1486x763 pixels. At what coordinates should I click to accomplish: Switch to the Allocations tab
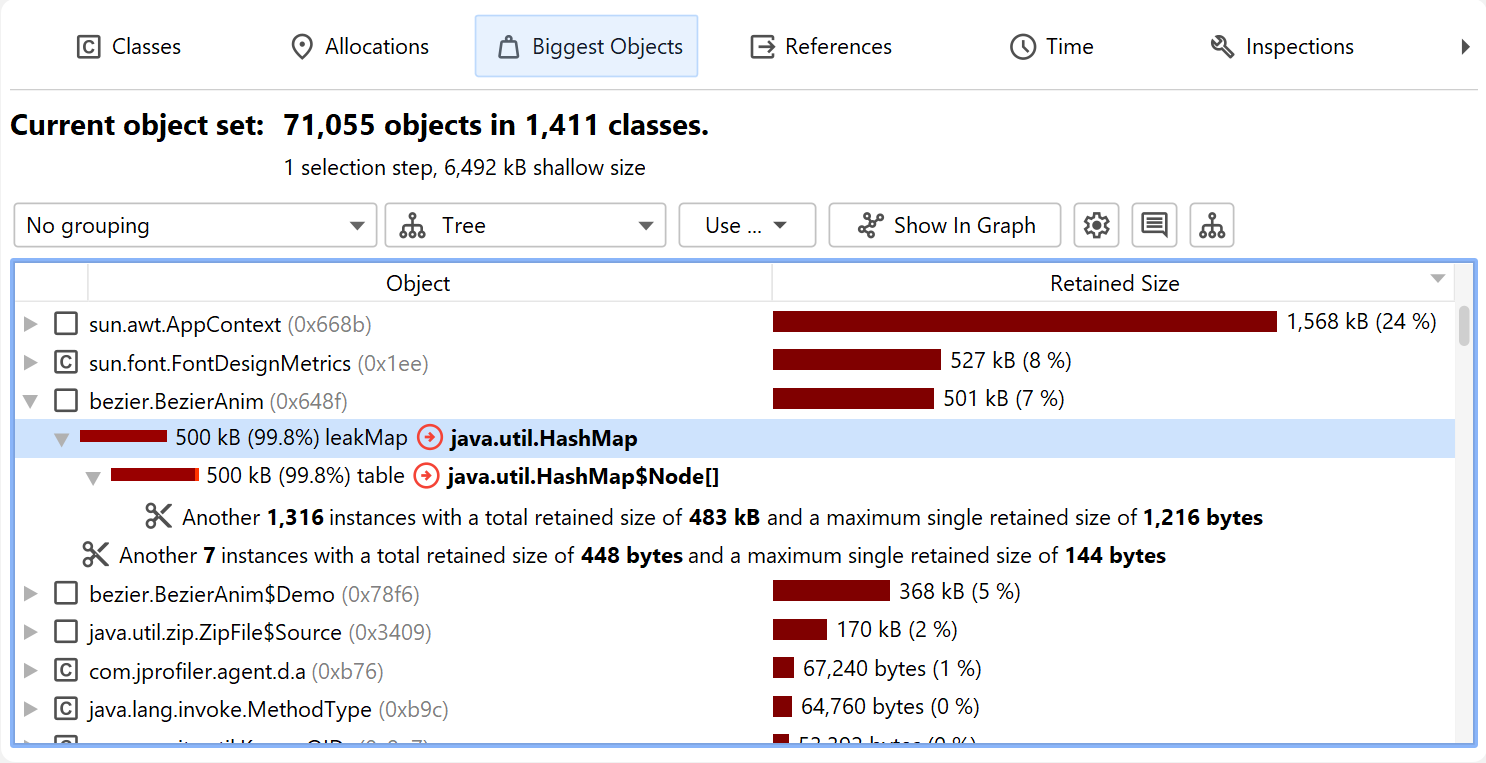pyautogui.click(x=359, y=47)
